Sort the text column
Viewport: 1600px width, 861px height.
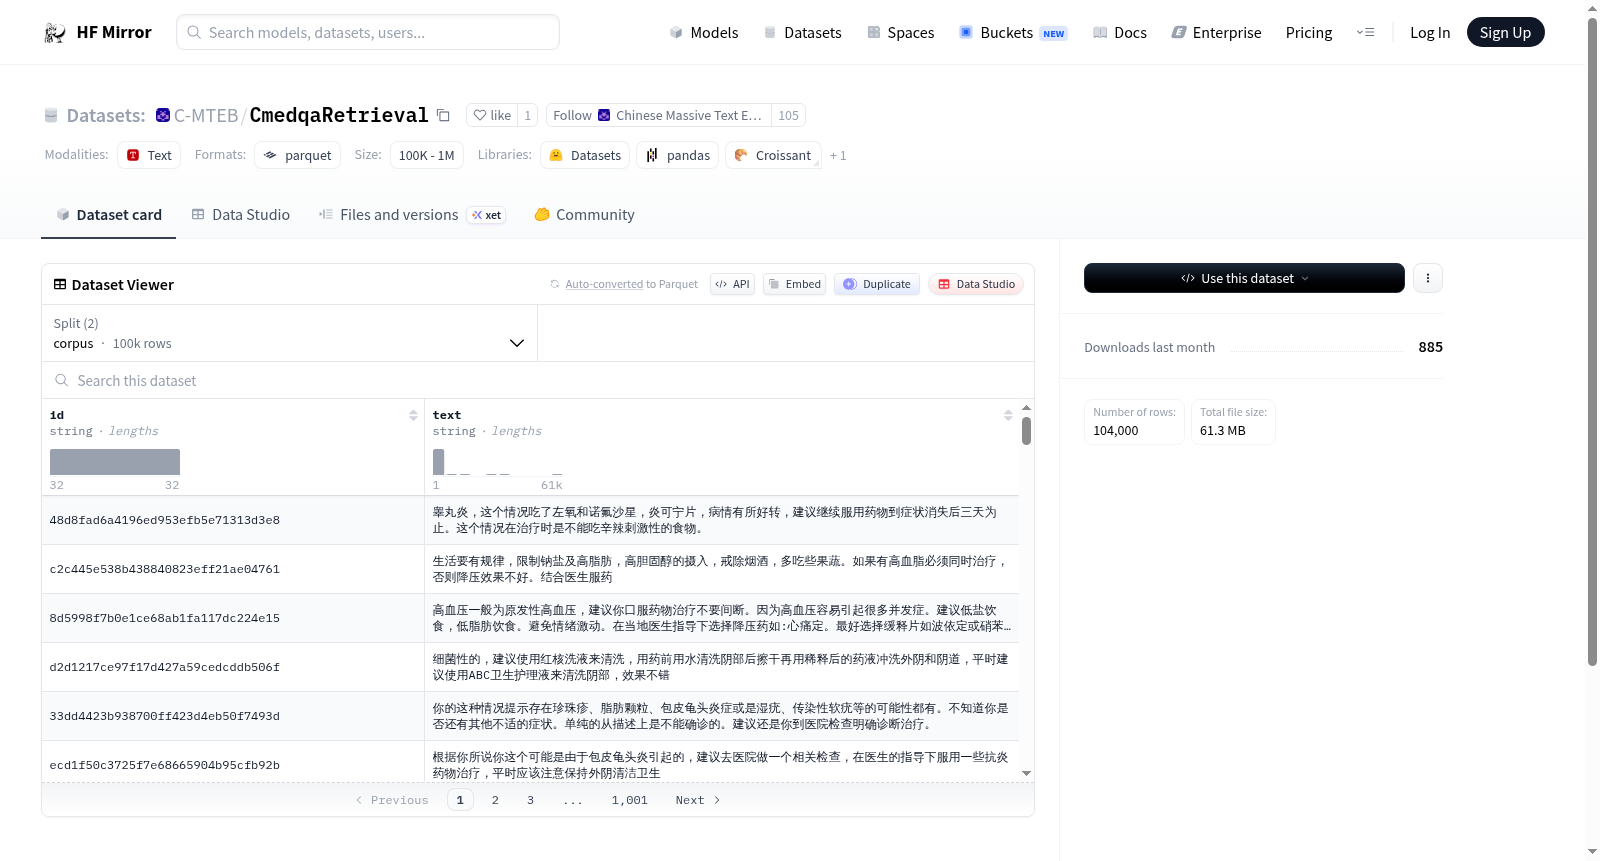1008,415
